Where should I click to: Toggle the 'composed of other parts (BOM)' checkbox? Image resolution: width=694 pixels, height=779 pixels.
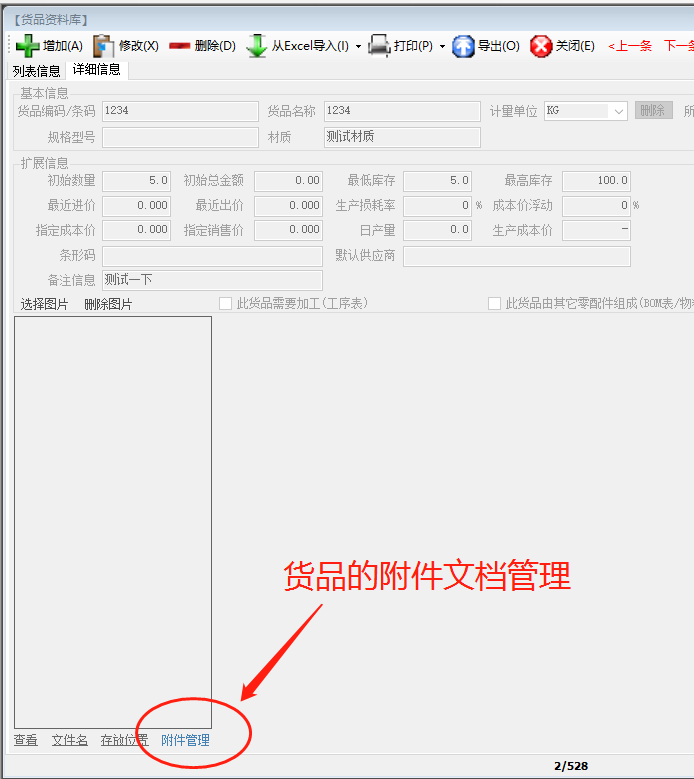coord(494,303)
